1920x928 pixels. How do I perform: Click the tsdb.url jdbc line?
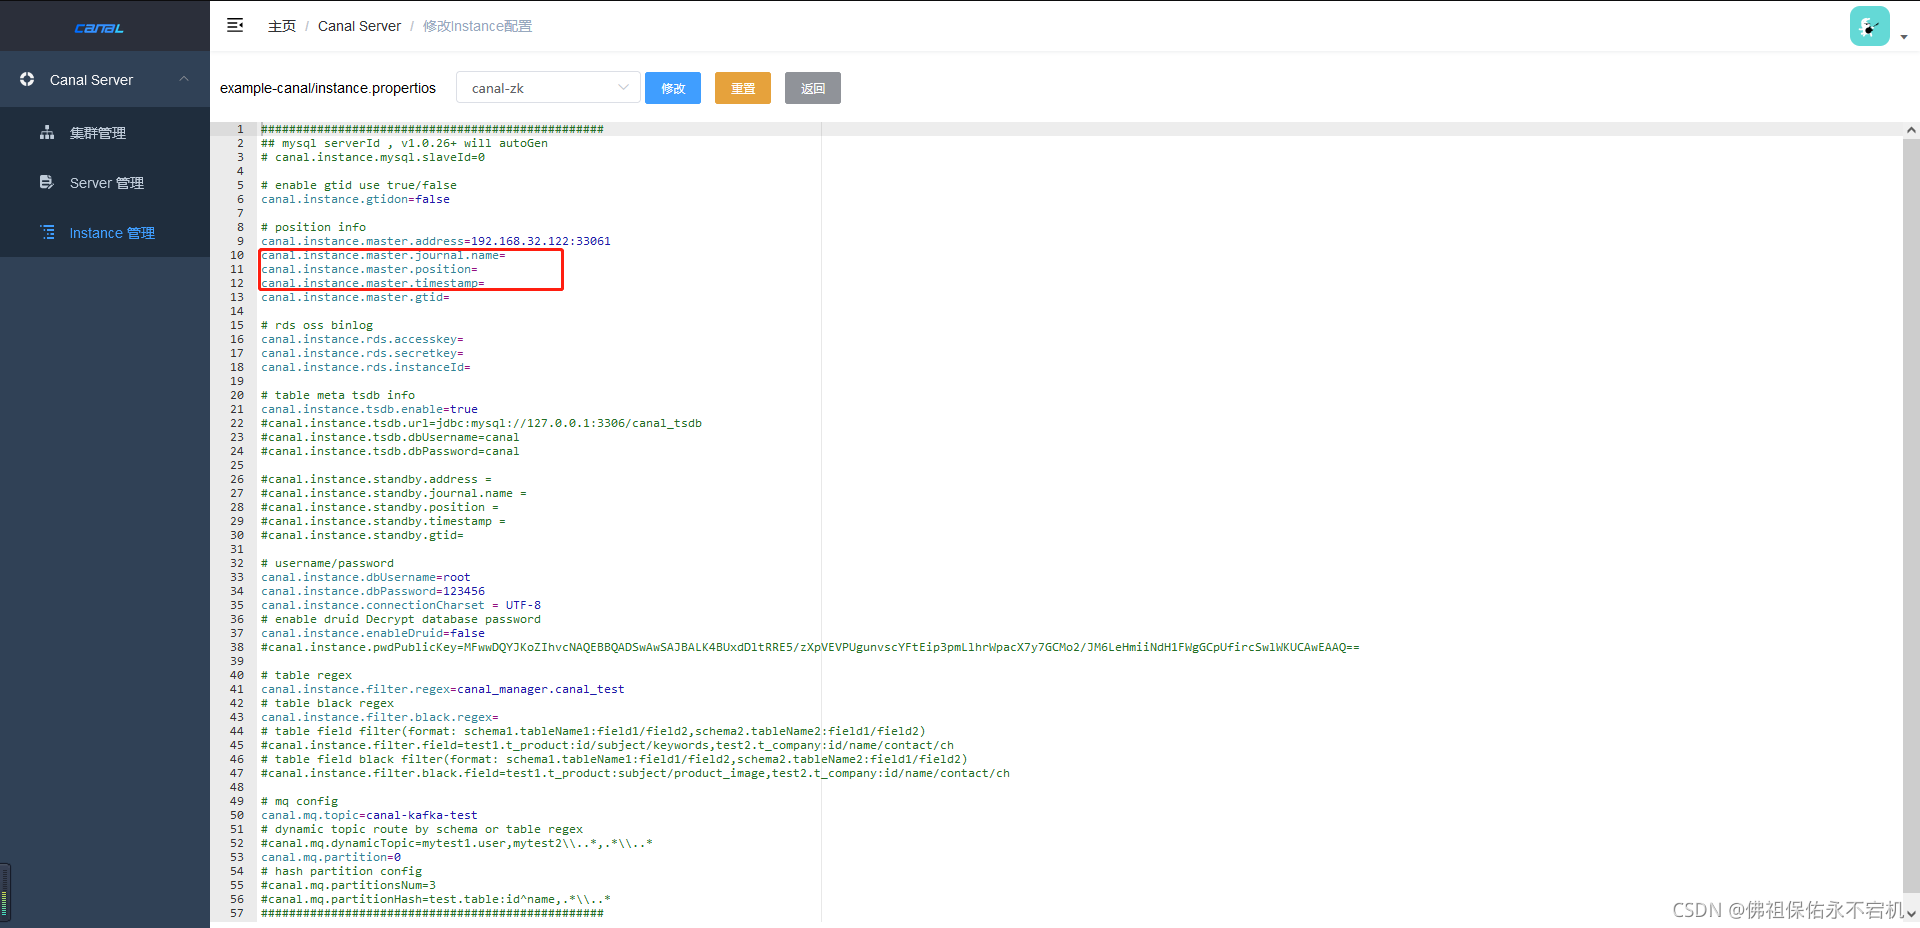(x=481, y=423)
